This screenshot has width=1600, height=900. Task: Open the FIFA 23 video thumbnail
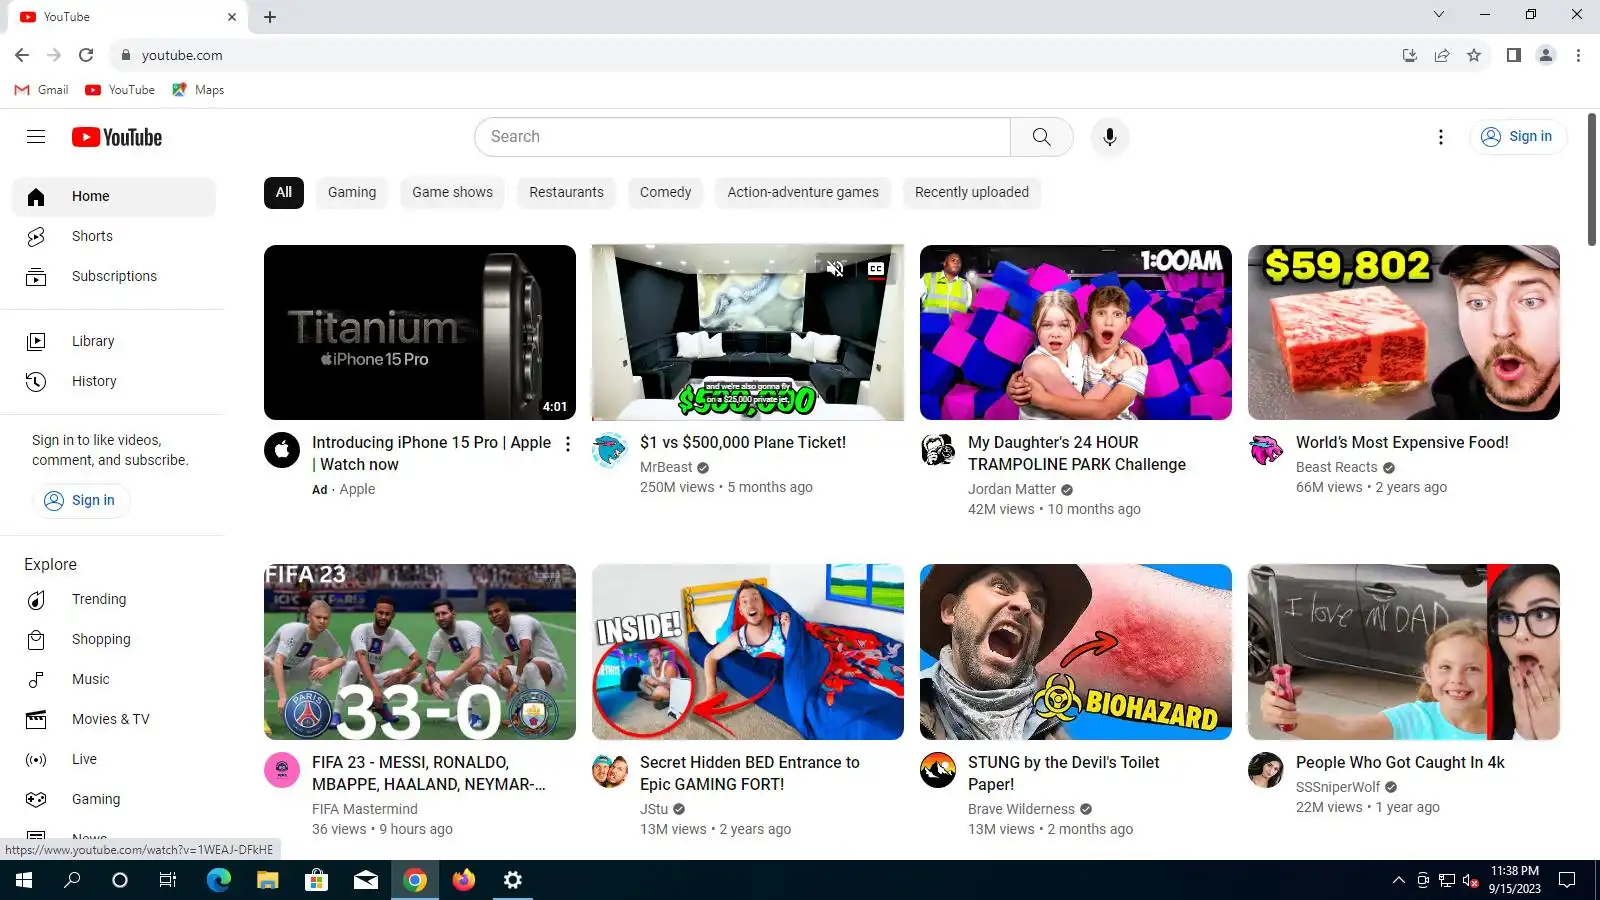point(420,652)
